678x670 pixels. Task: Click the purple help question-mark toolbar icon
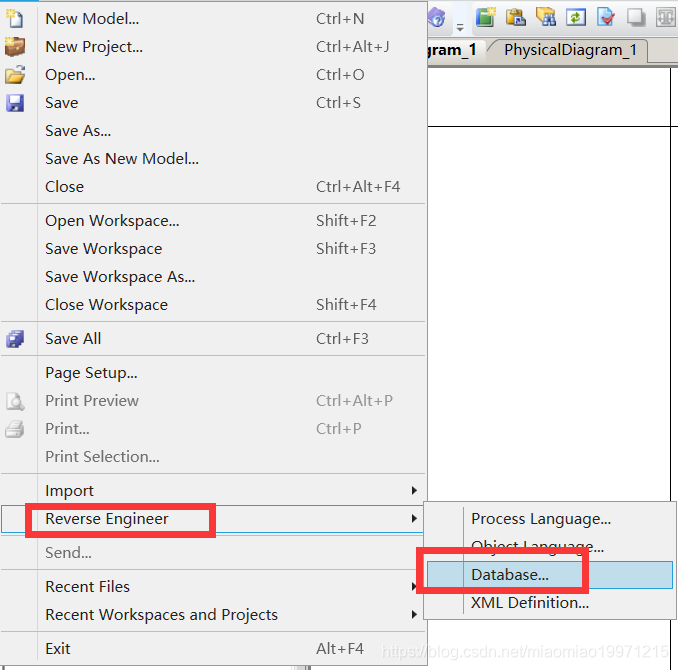click(x=437, y=18)
